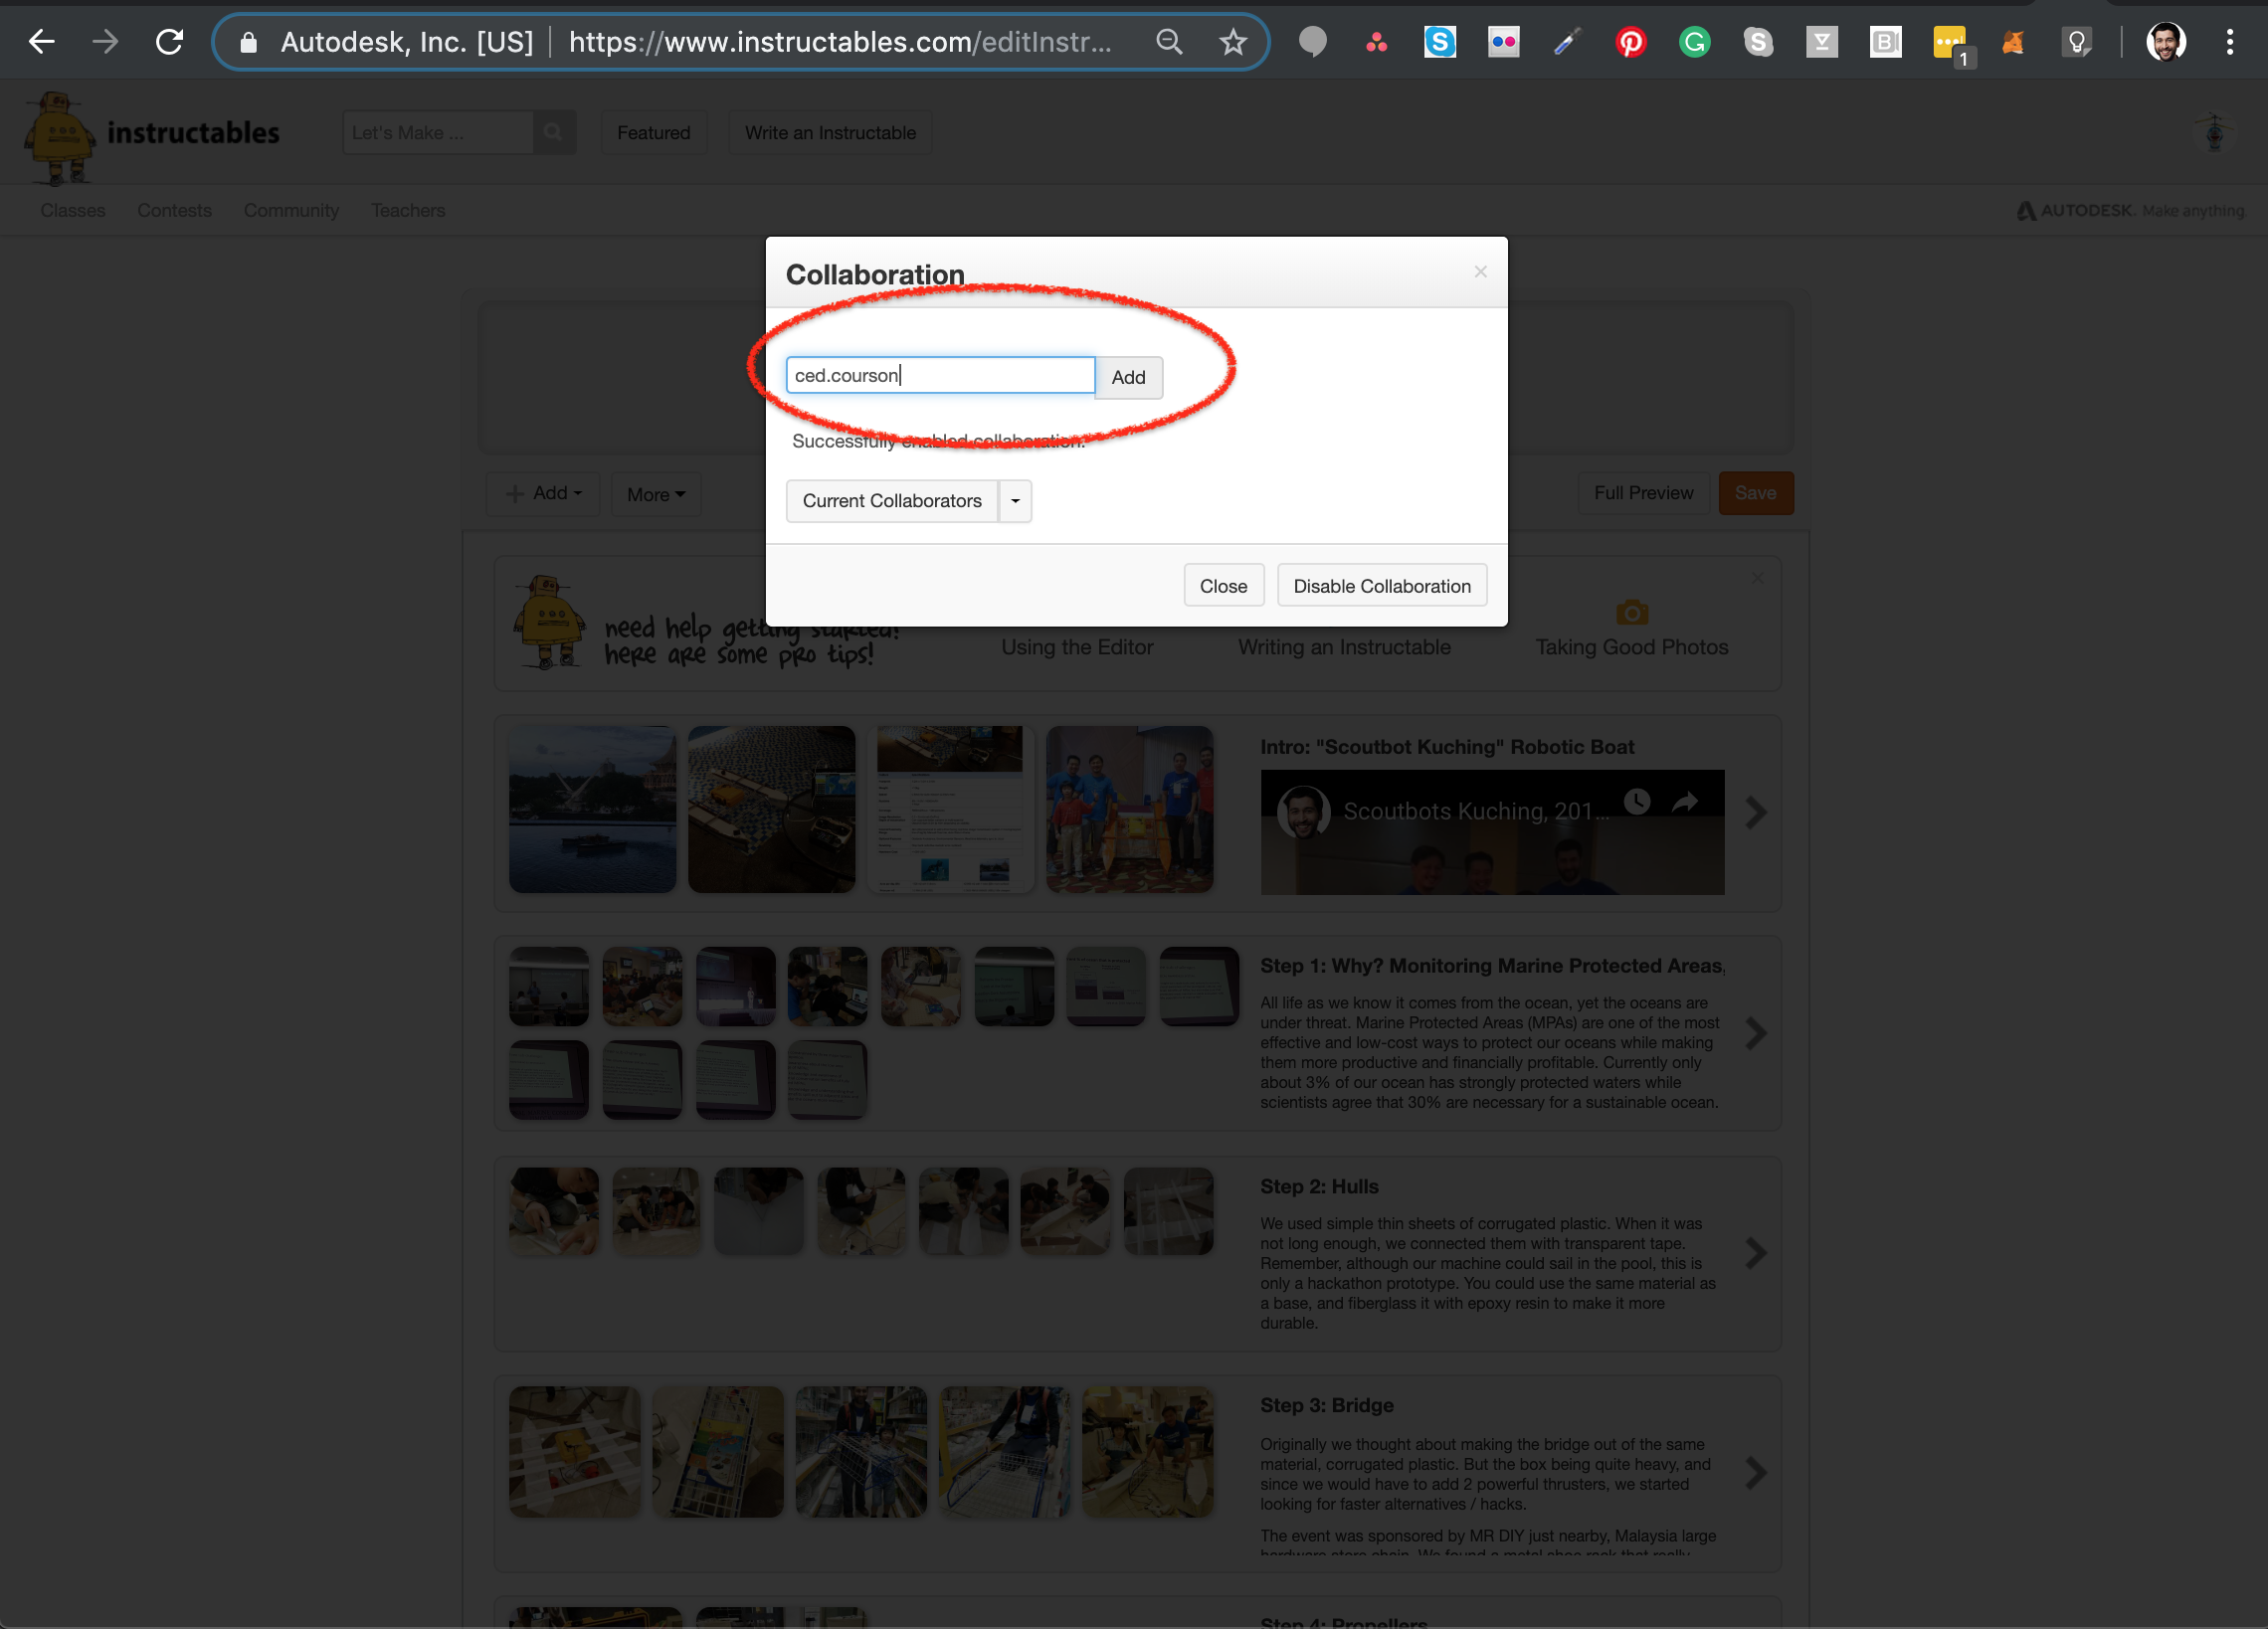Open the Teachers menu item
The width and height of the screenshot is (2268, 1629).
pos(408,210)
